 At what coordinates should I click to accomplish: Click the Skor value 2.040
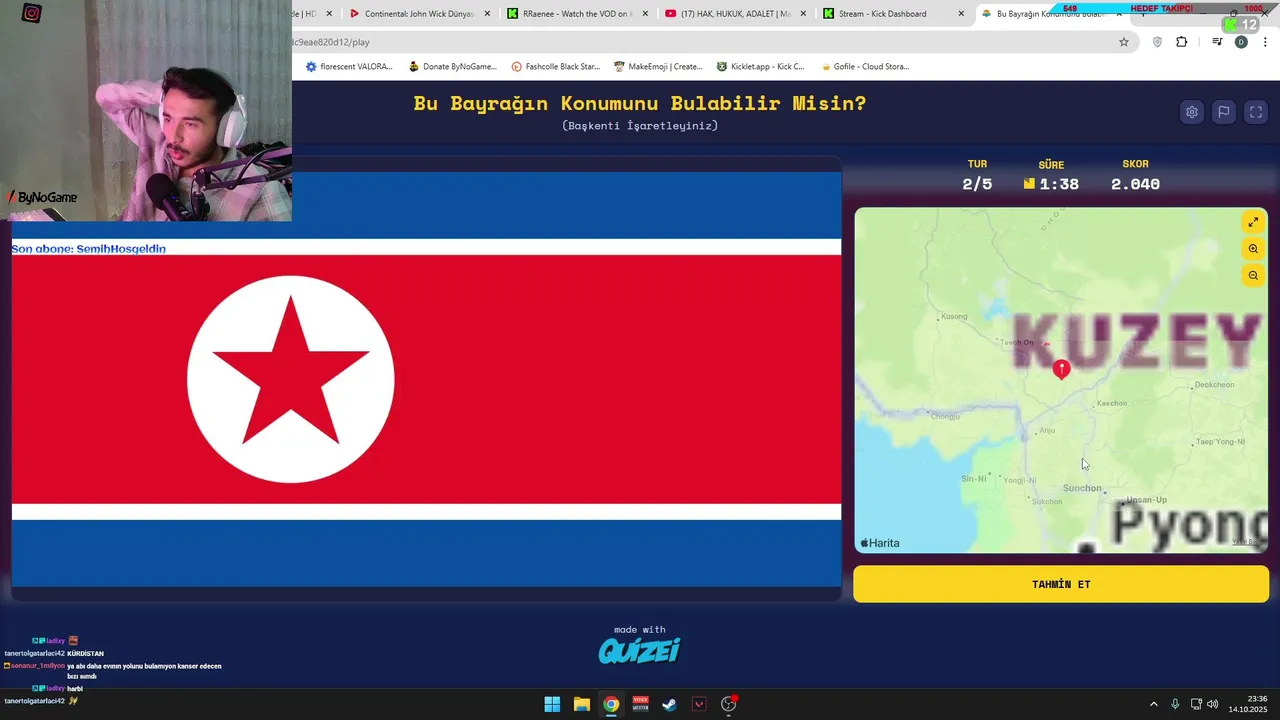[x=1135, y=184]
